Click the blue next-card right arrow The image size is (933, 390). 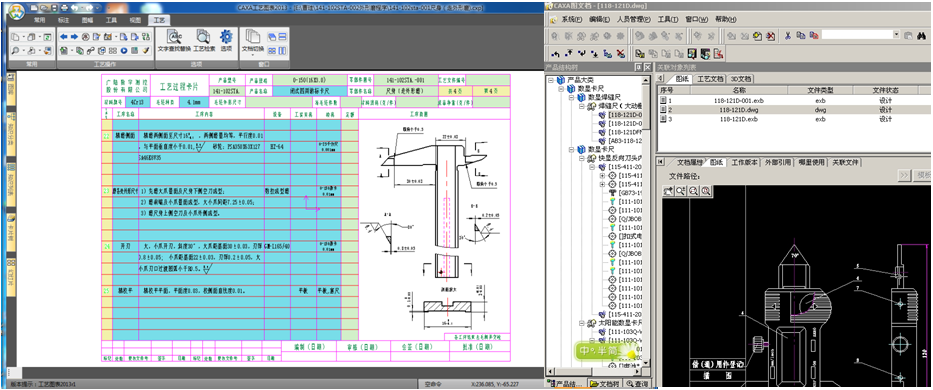click(74, 36)
